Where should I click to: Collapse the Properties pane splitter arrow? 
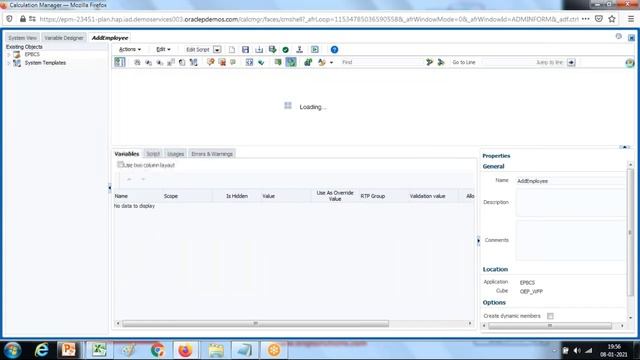pos(478,240)
